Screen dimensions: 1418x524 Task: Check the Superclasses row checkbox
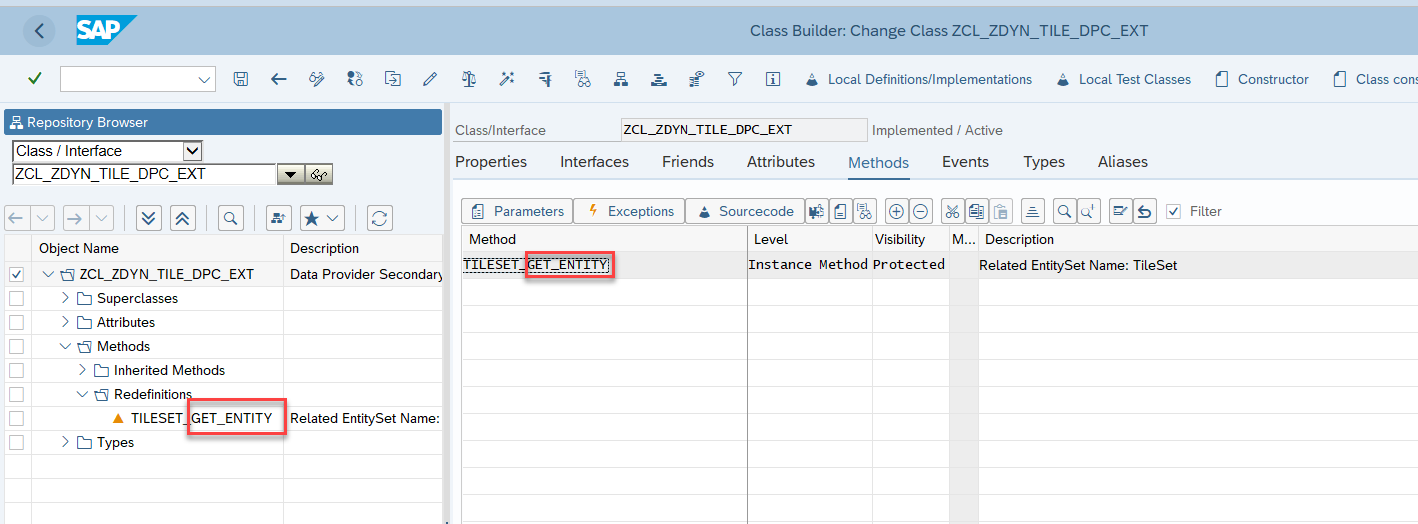tap(16, 298)
